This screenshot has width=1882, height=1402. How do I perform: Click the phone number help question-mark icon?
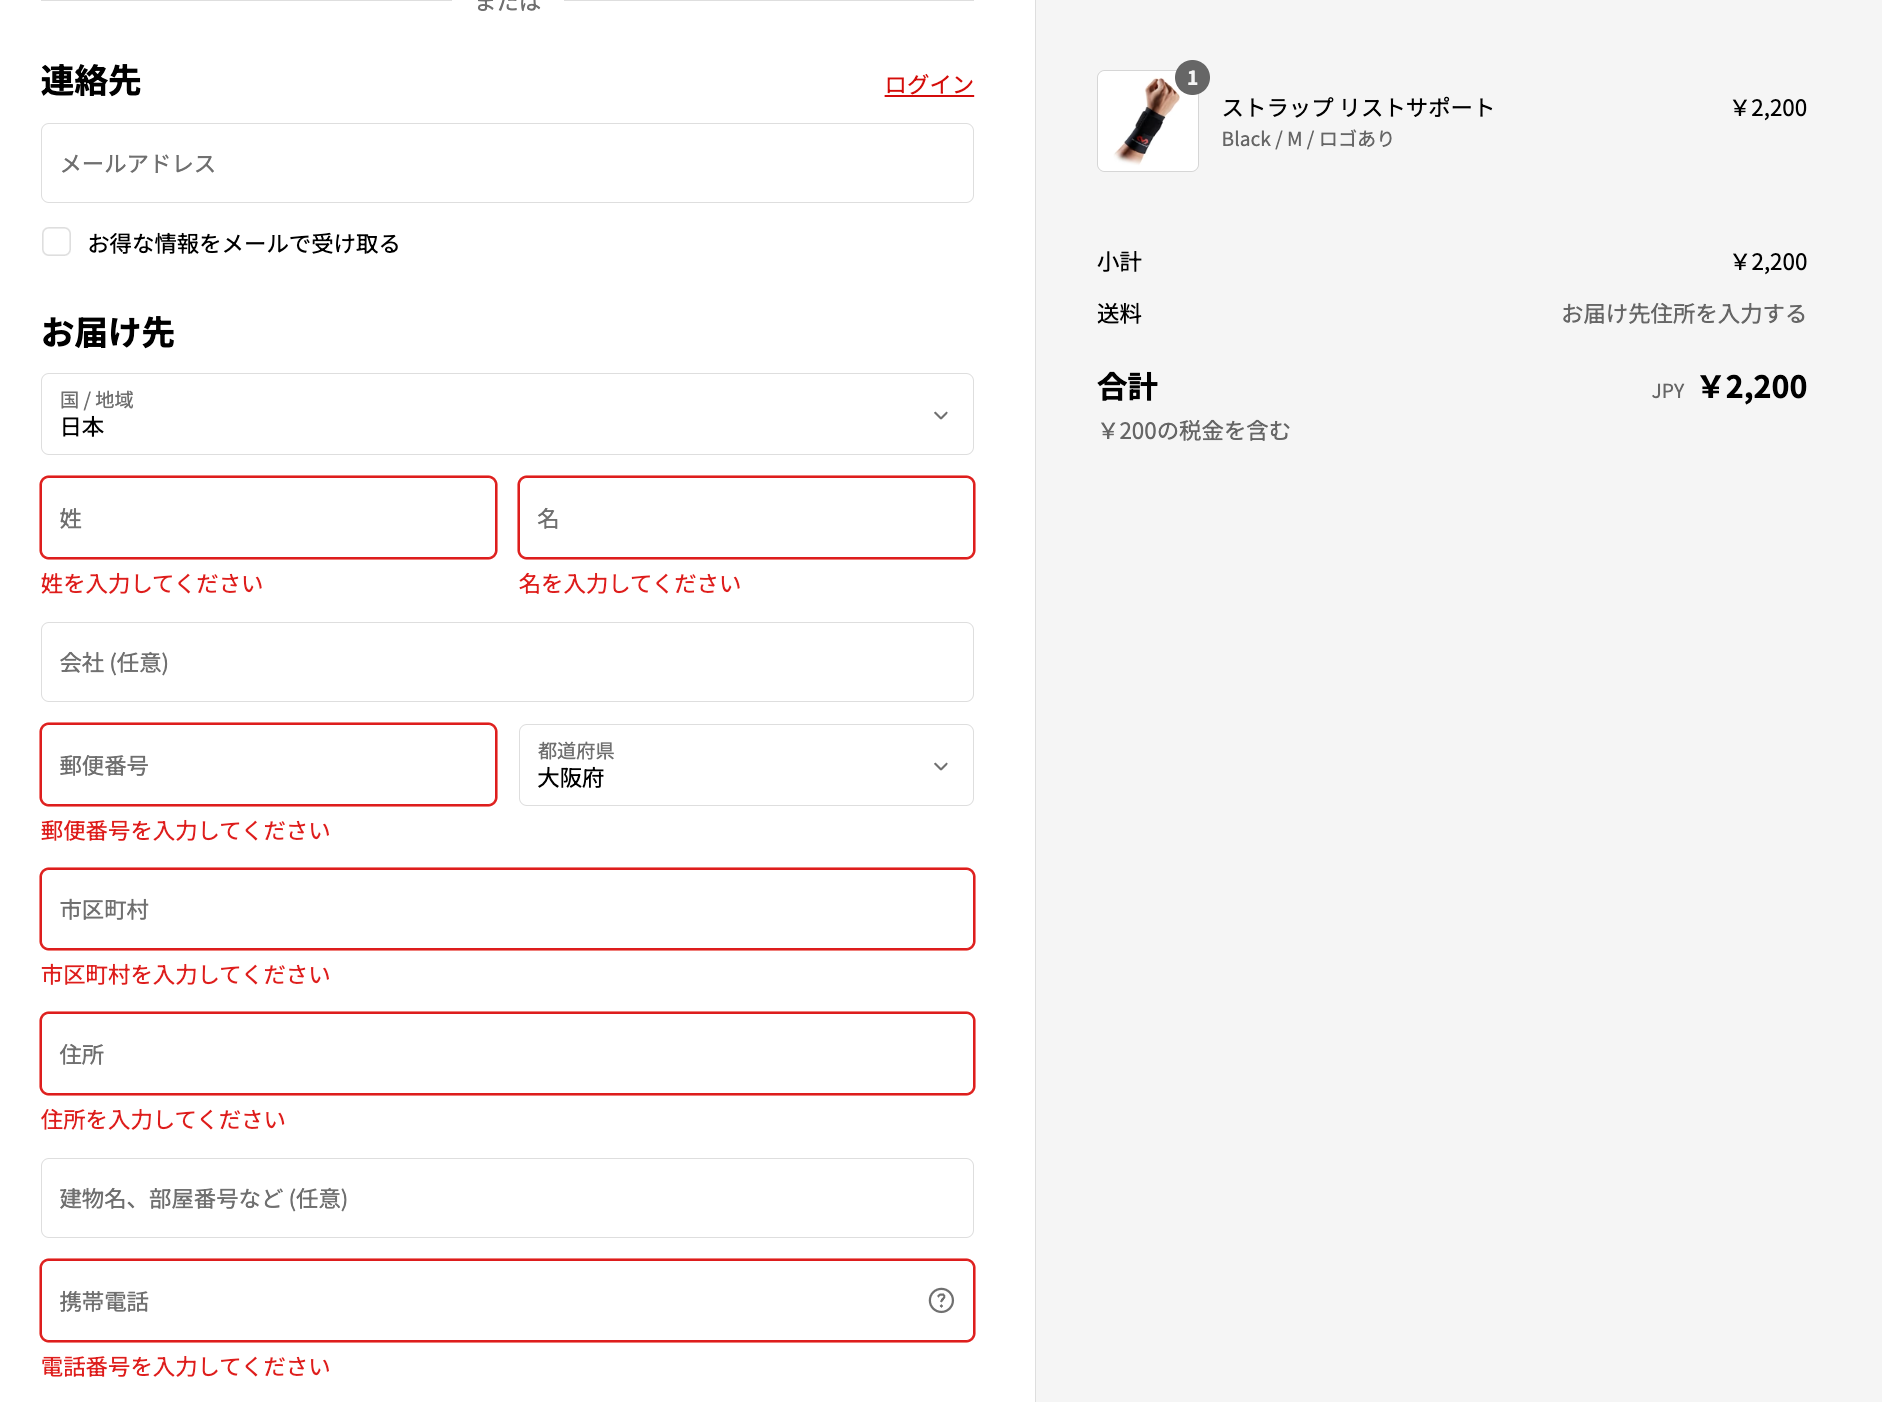tap(941, 1300)
